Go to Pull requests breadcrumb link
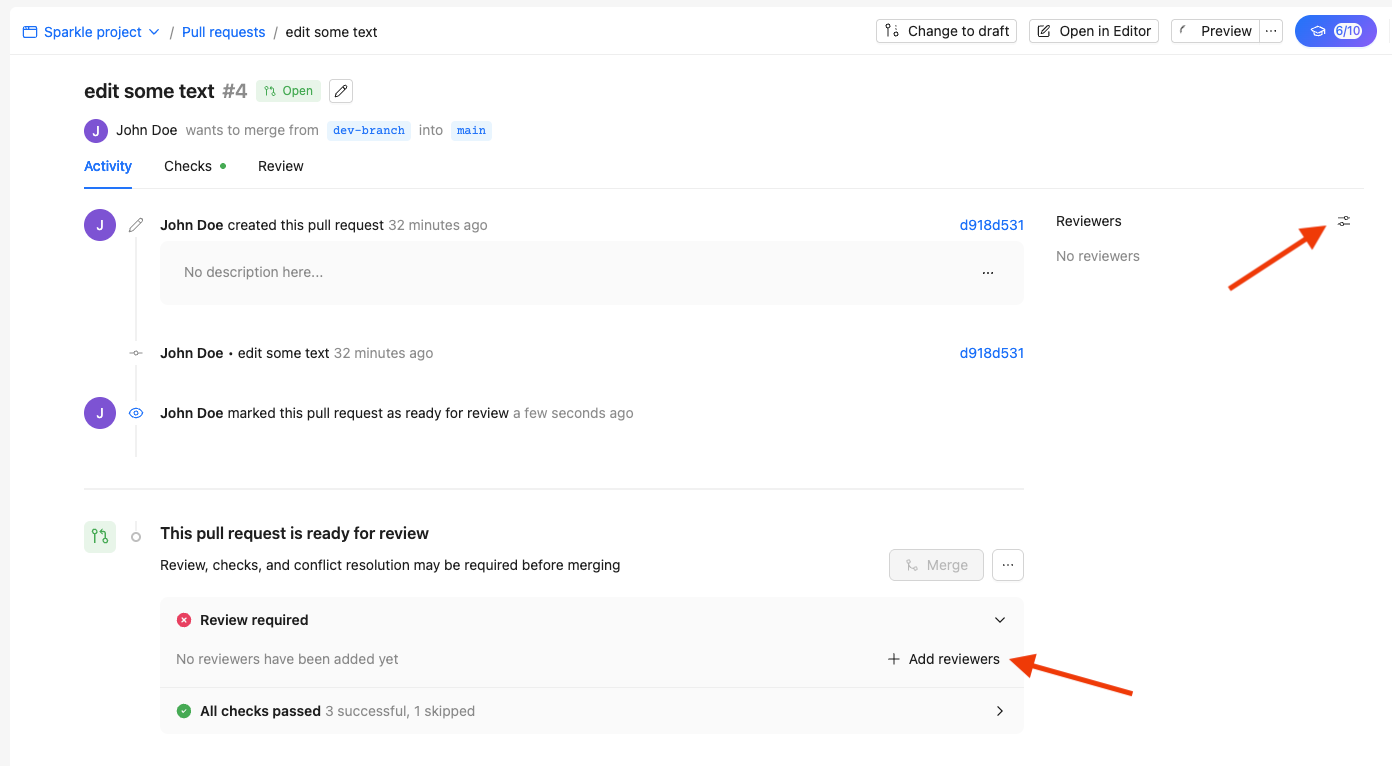The height and width of the screenshot is (766, 1392). pos(223,32)
